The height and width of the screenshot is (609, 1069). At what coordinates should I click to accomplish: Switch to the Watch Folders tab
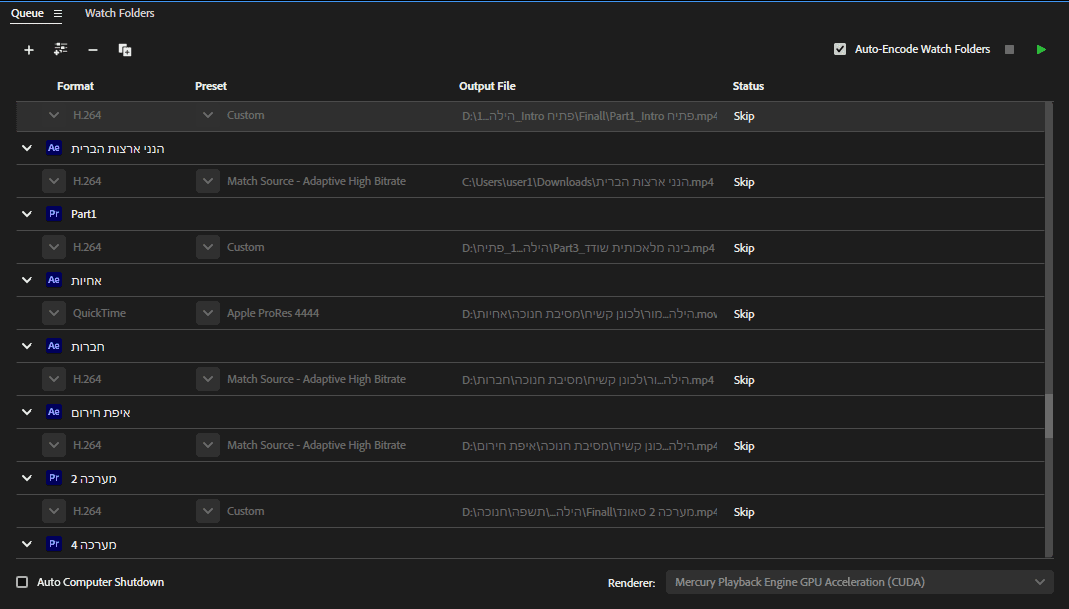[x=119, y=14]
